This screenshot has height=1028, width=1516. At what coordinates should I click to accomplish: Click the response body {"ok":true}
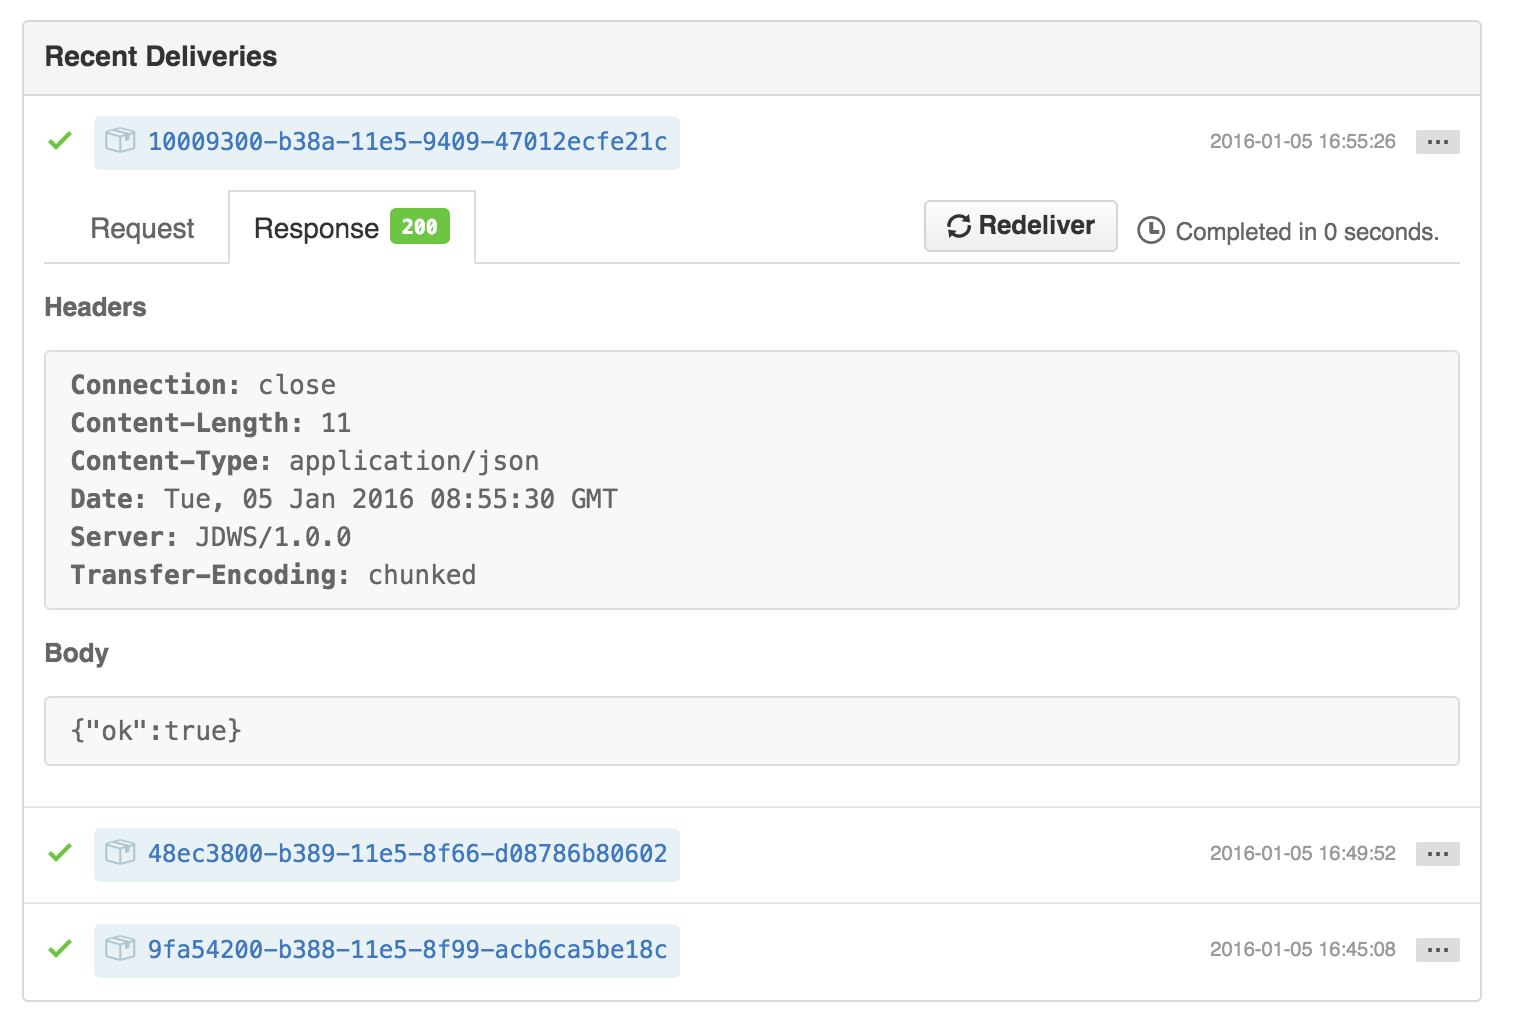[156, 731]
